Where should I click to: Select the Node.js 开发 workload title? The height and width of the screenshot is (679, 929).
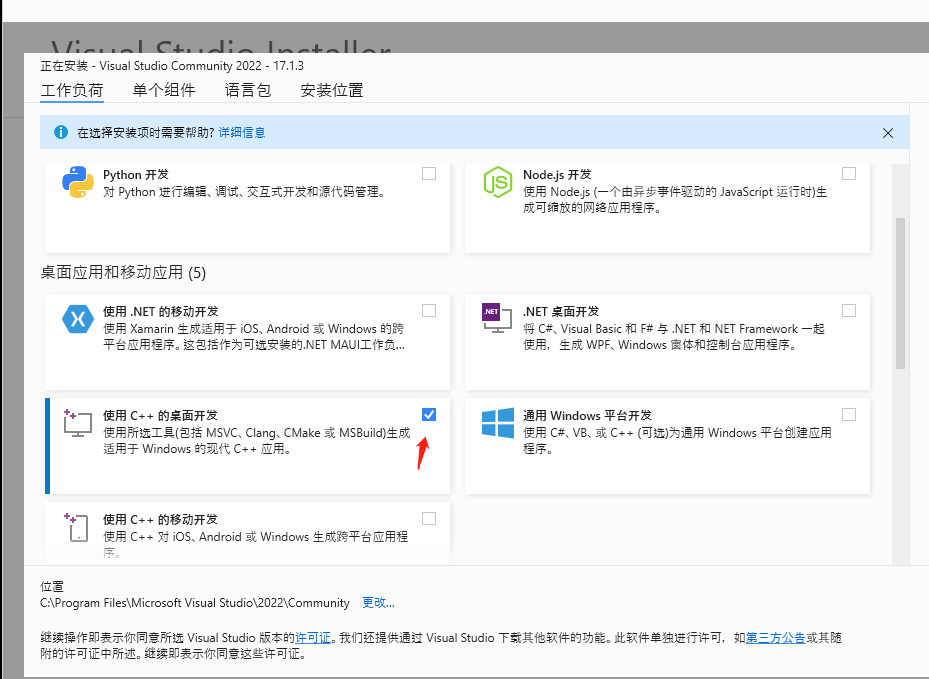click(557, 175)
